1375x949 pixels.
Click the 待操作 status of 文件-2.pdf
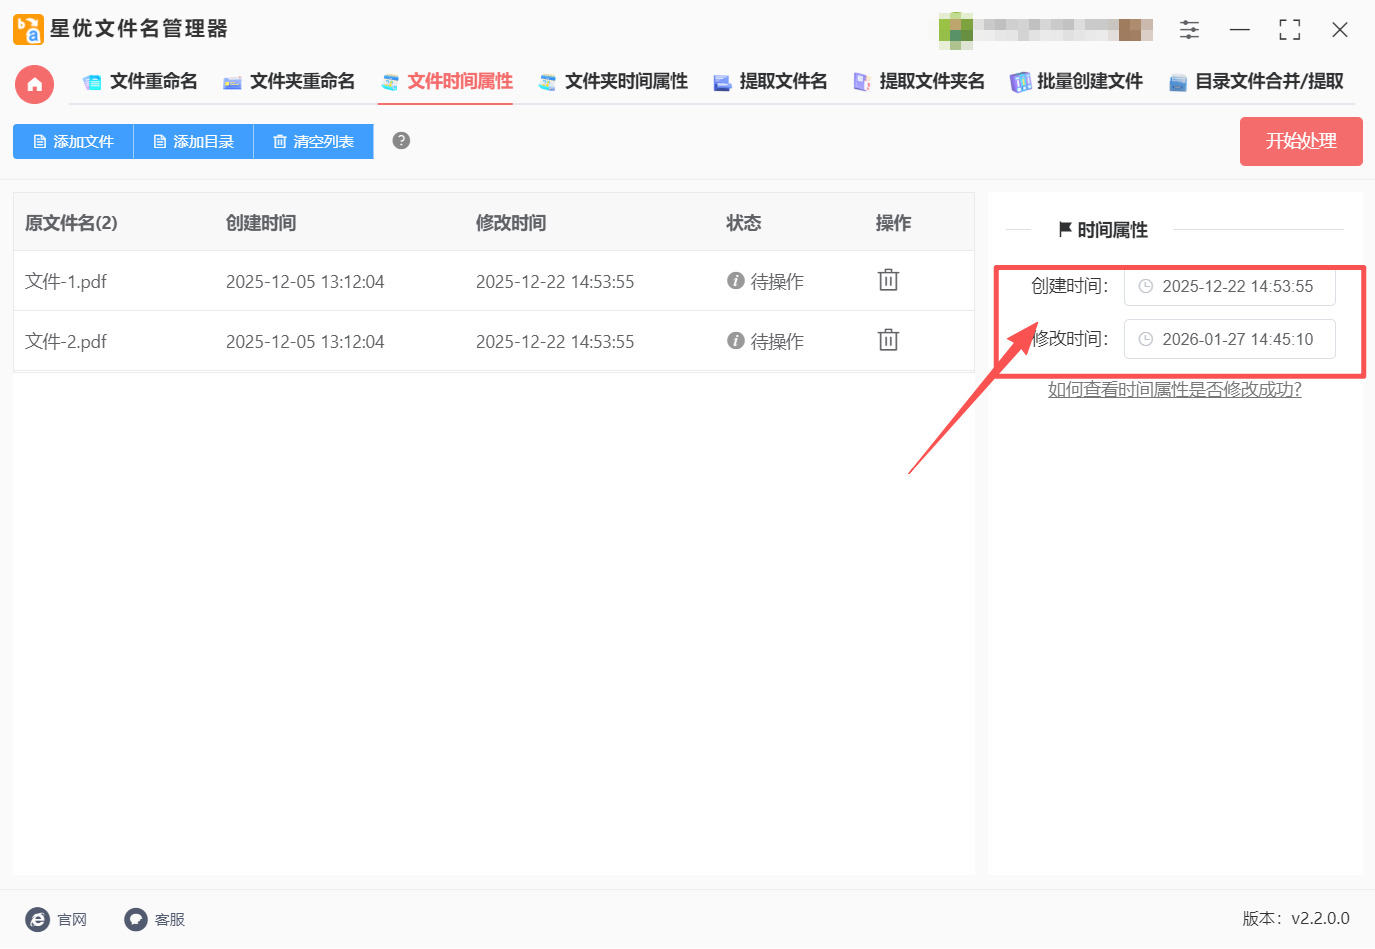[777, 342]
